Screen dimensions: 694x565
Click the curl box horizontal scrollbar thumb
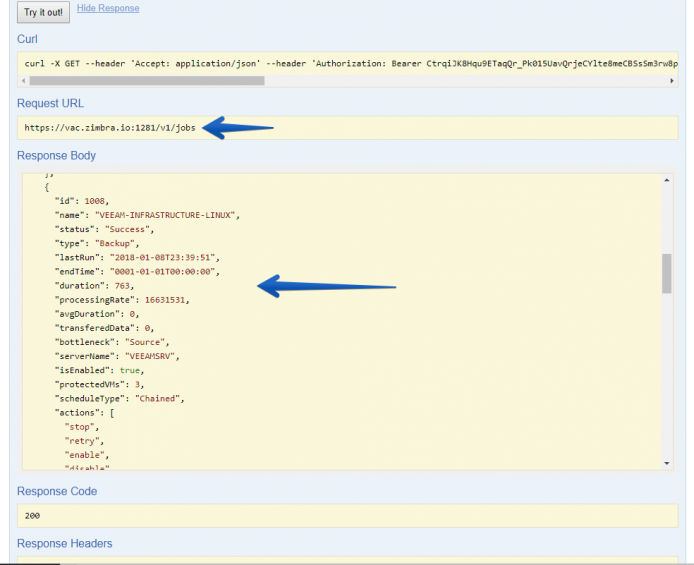pos(147,81)
